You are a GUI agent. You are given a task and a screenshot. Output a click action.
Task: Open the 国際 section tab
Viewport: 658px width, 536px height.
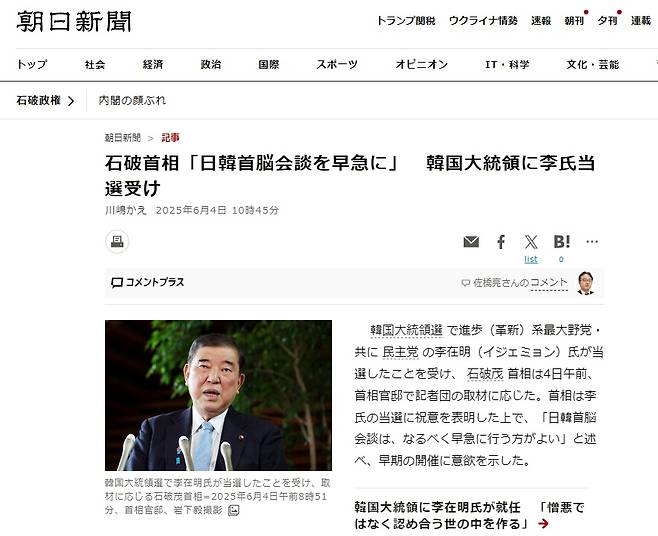pyautogui.click(x=269, y=65)
